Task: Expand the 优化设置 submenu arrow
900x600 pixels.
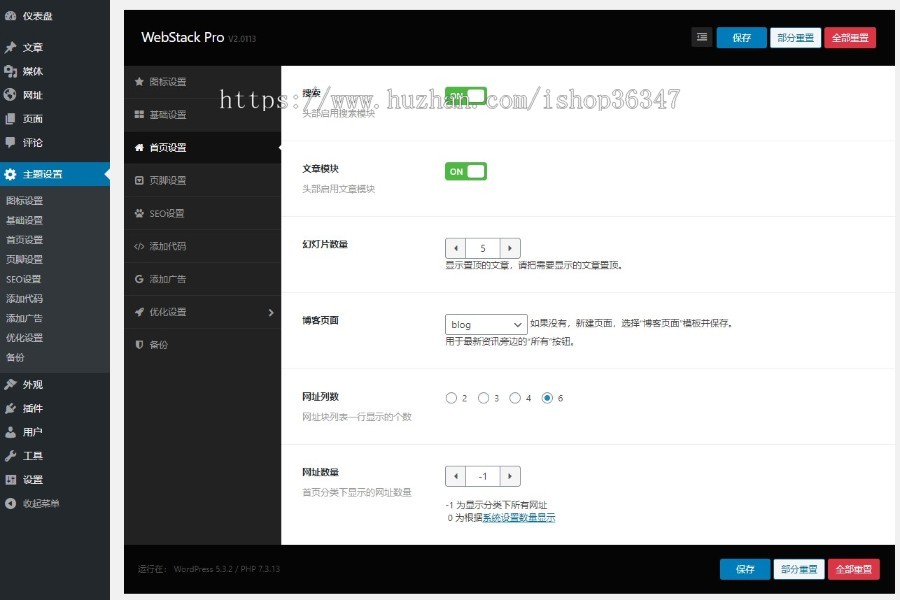Action: pos(271,312)
